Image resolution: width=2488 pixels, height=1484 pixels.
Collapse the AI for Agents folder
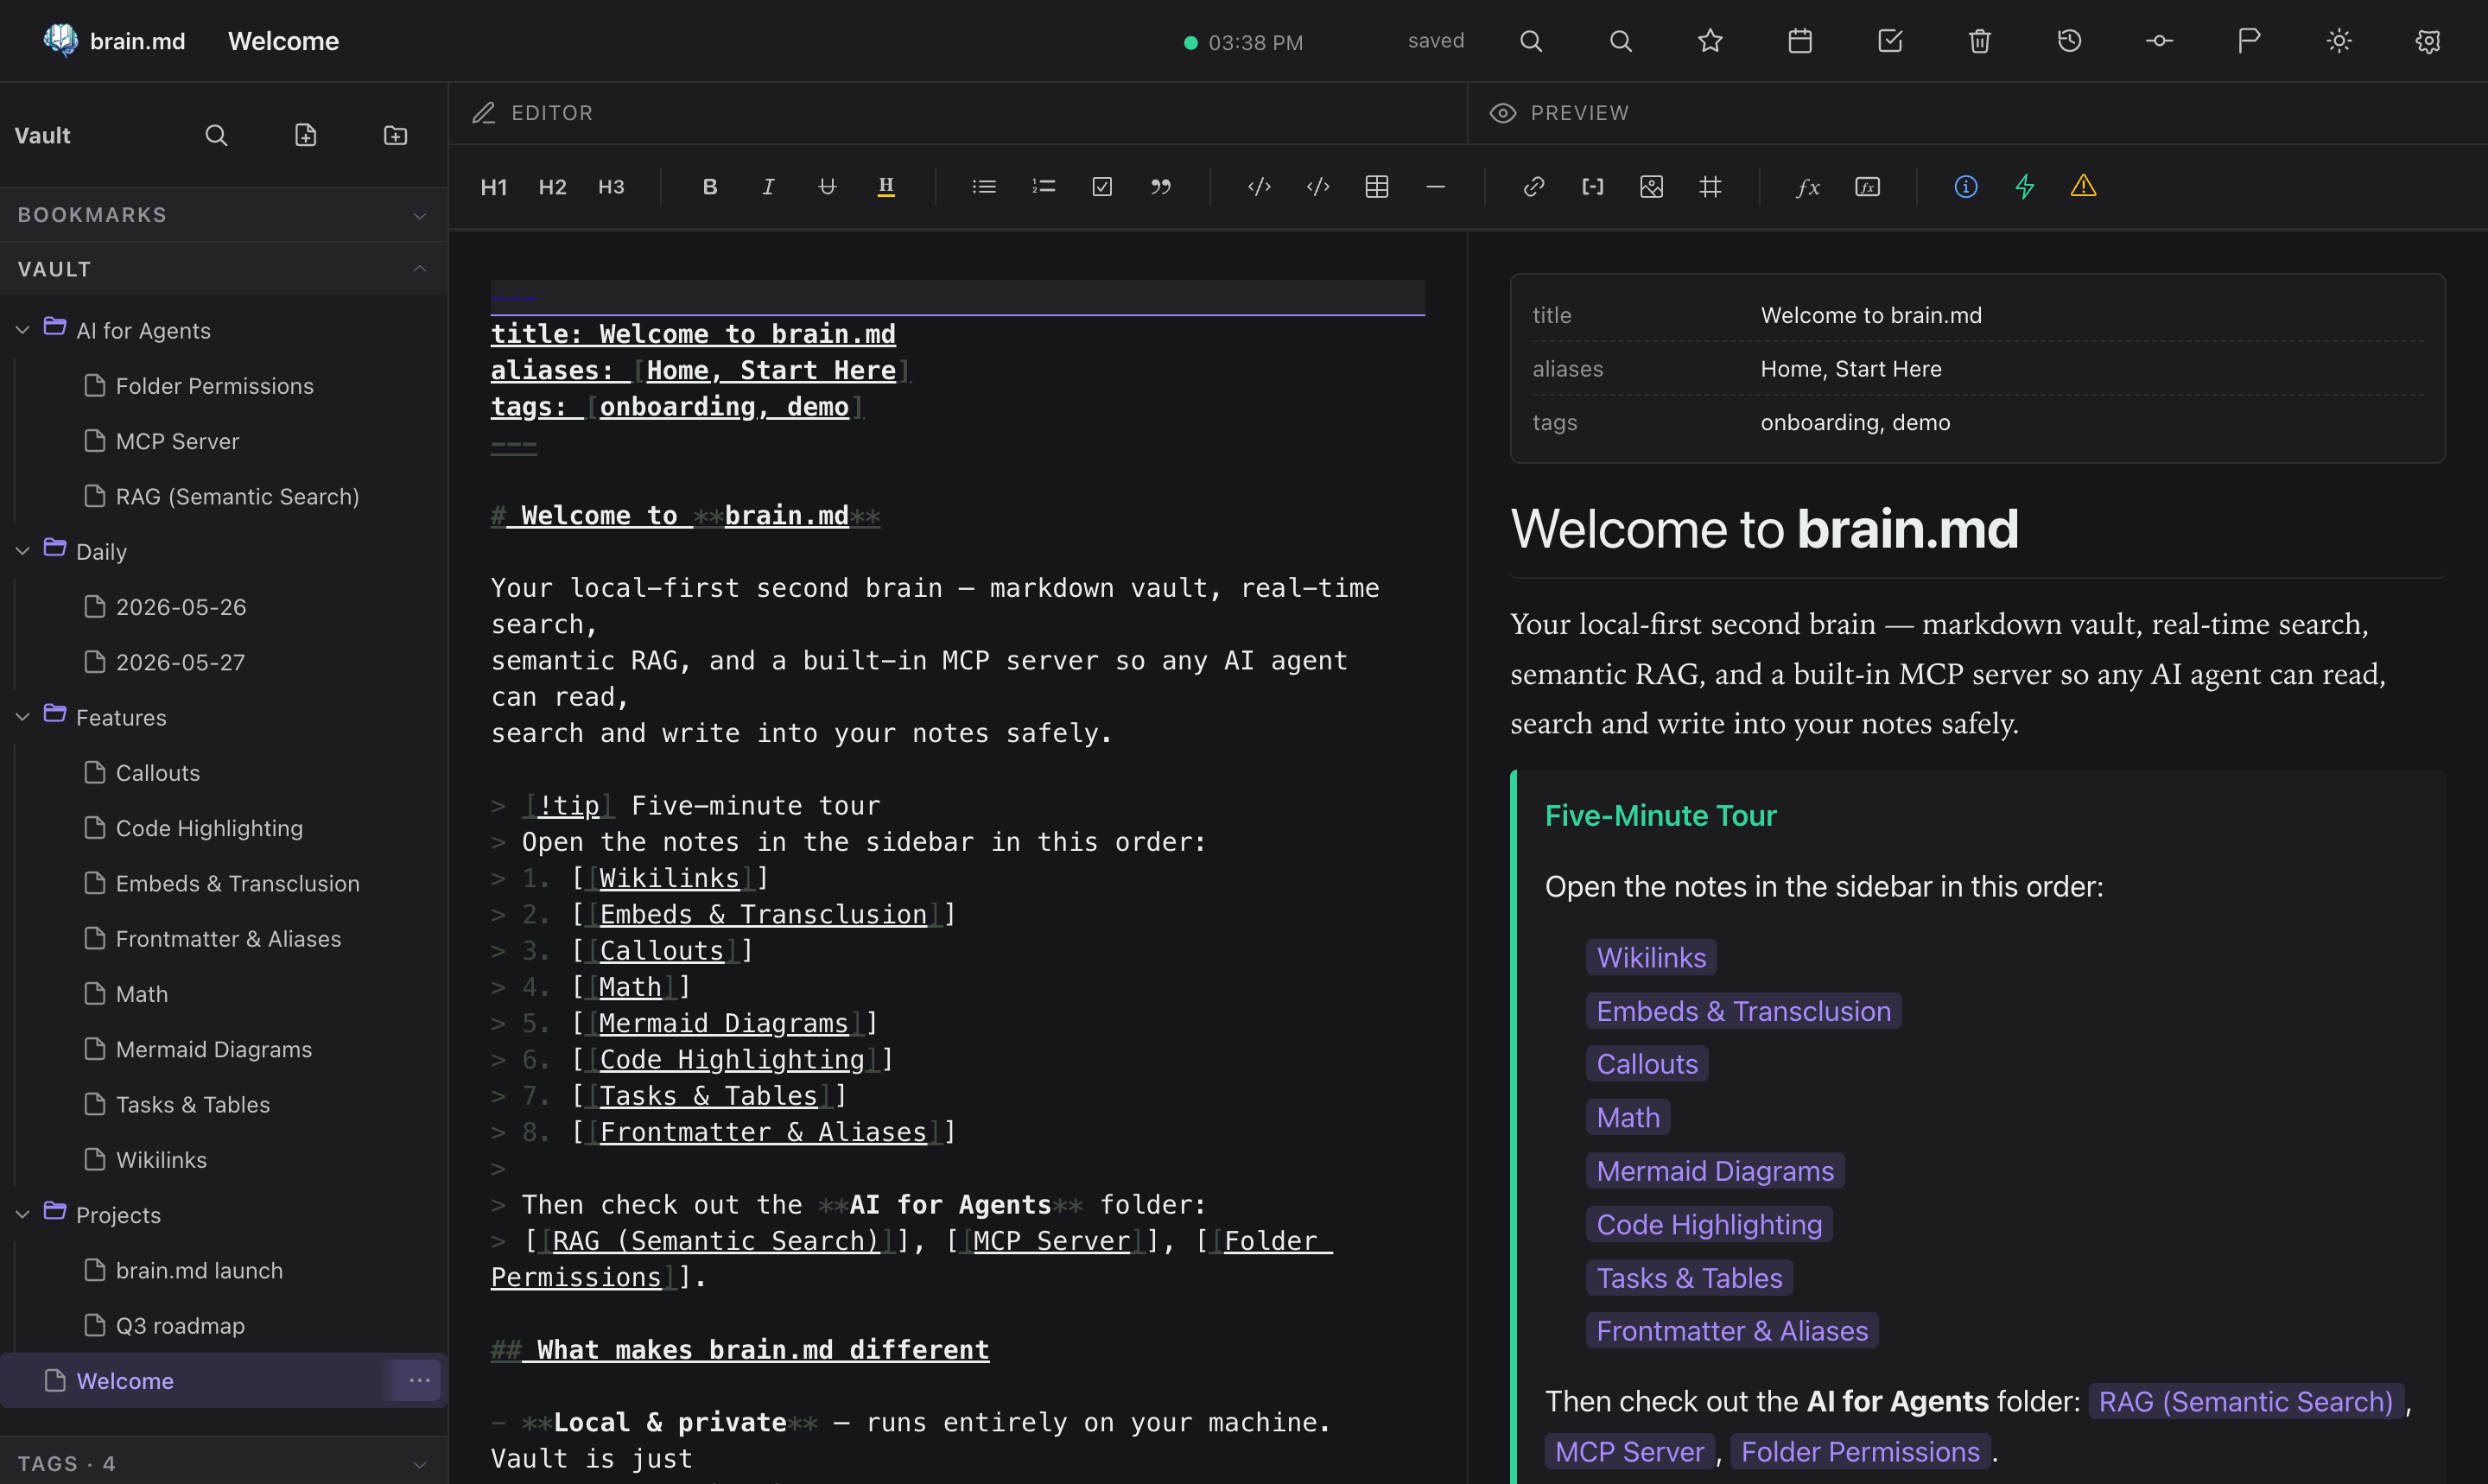(22, 330)
